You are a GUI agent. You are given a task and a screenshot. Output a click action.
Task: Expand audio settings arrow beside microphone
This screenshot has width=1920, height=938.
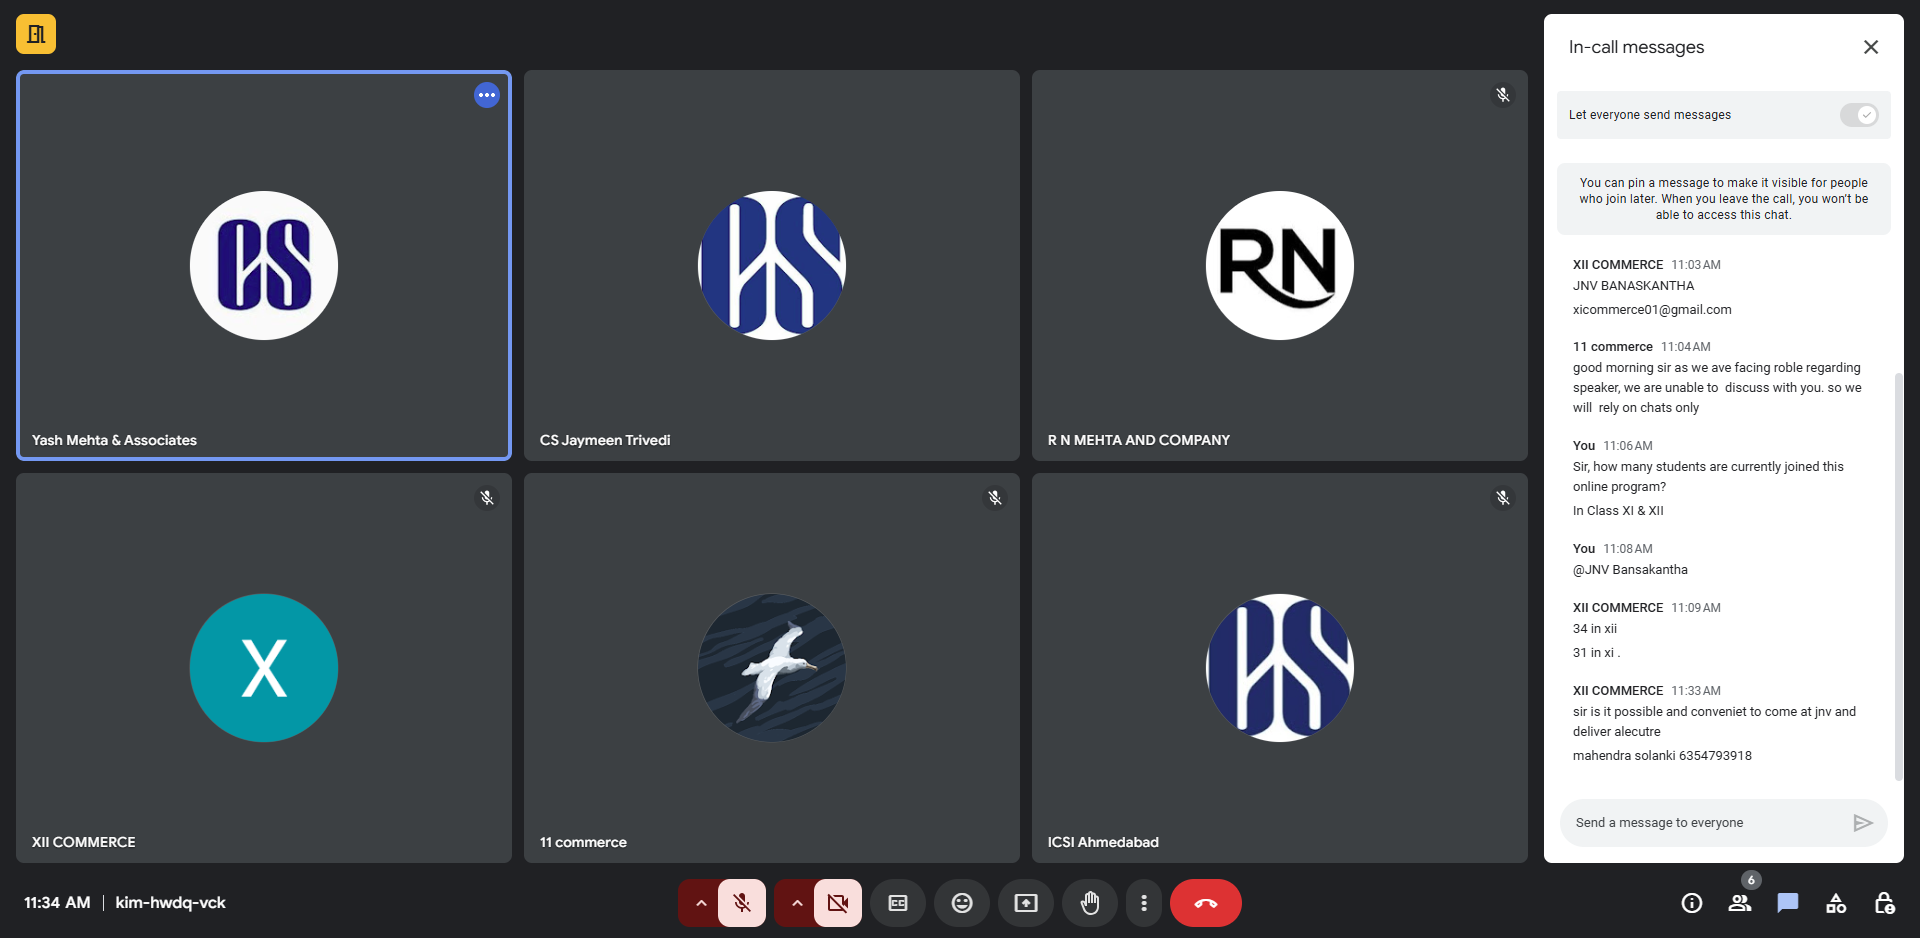click(701, 903)
